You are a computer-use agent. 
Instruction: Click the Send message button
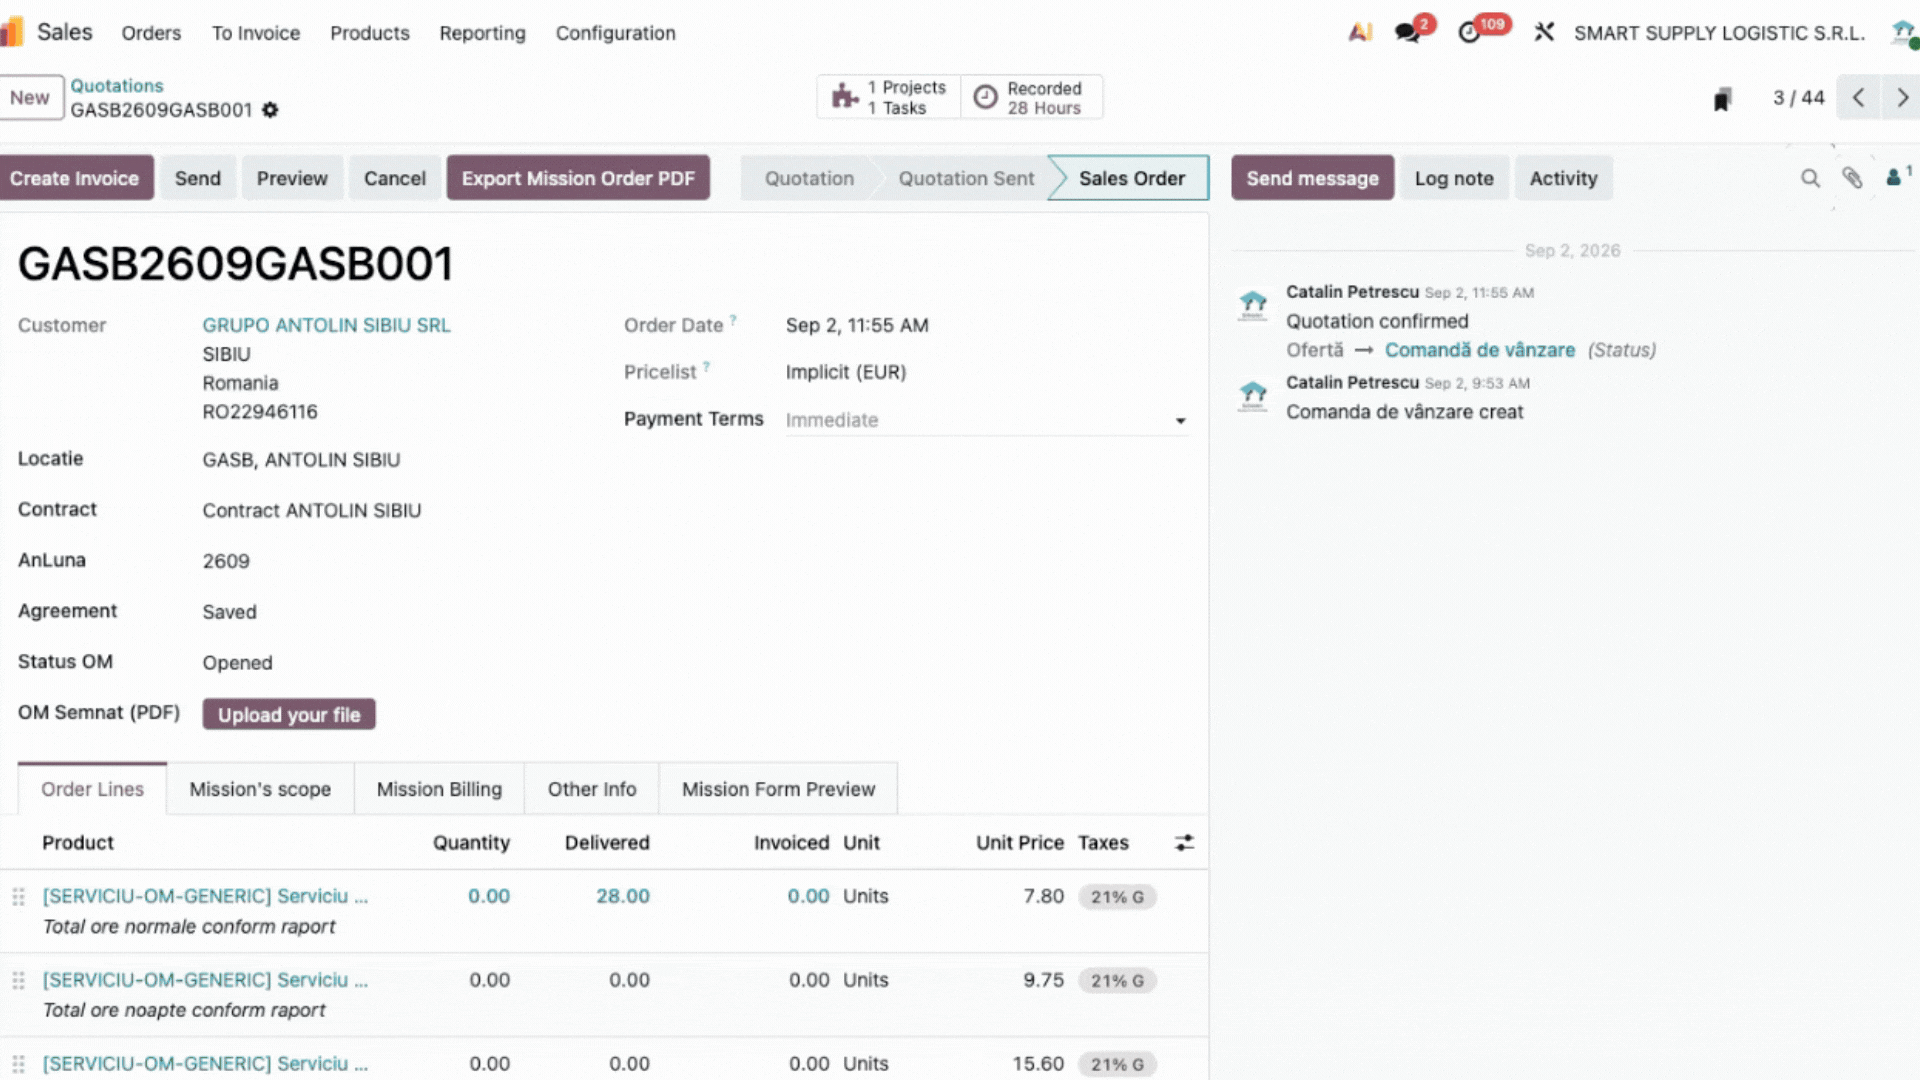[1312, 178]
